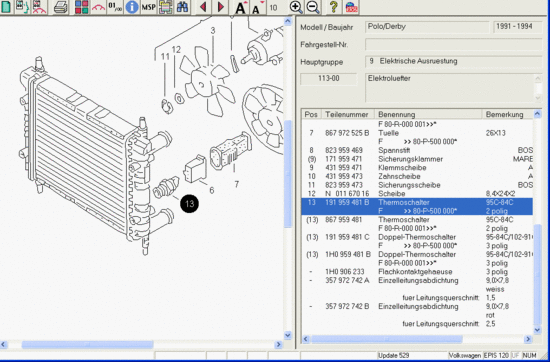550x362 pixels.
Task: Click the parts list horizontal scroll left arrow
Action: [x=306, y=339]
